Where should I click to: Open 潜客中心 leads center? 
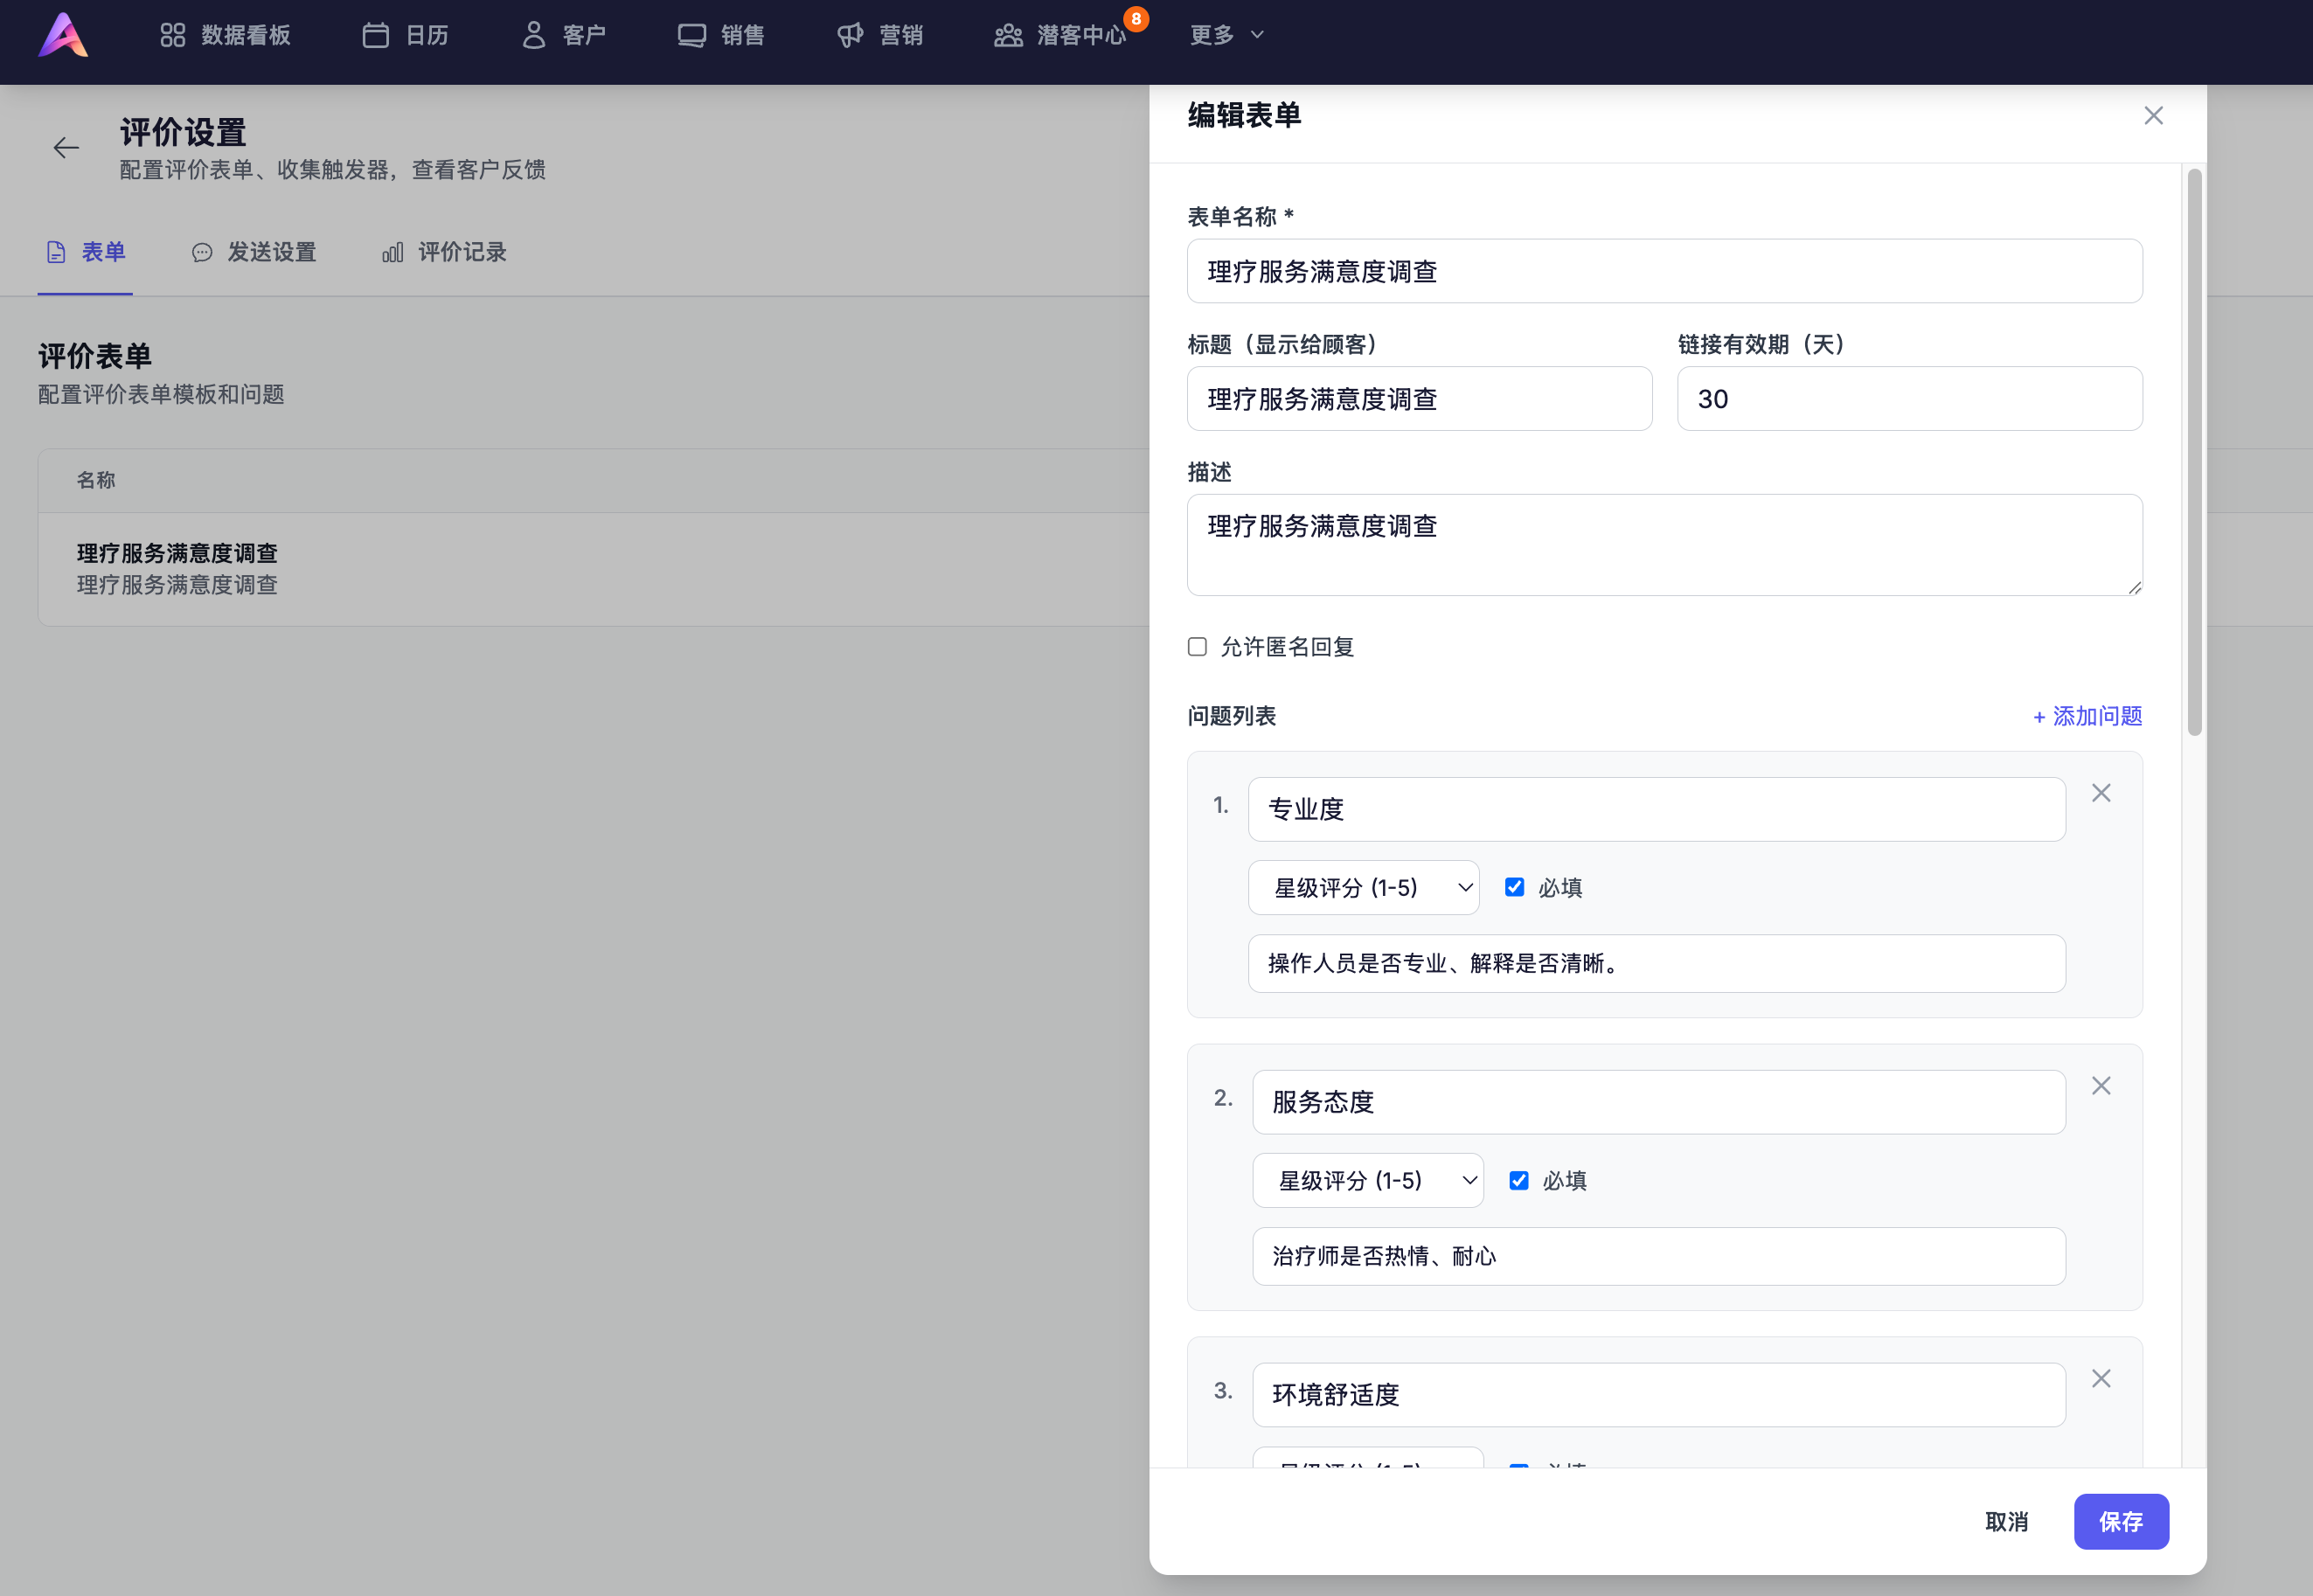pyautogui.click(x=1059, y=35)
